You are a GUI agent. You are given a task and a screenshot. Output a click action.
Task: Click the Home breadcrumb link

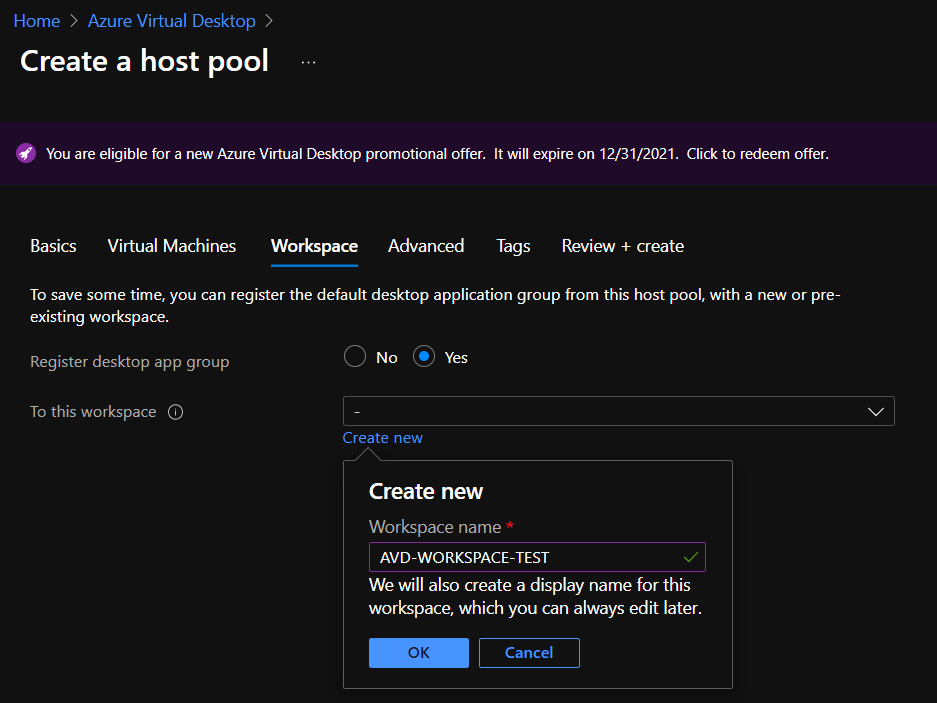pos(37,21)
